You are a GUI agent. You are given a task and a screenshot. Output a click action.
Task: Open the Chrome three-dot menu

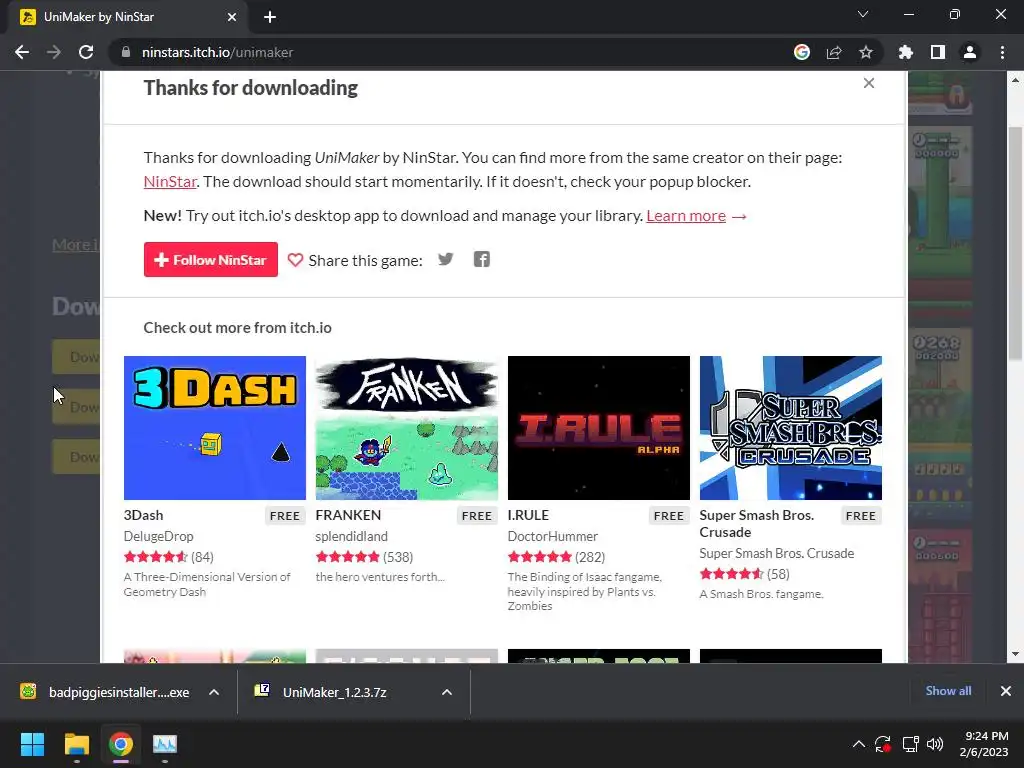(x=1002, y=52)
